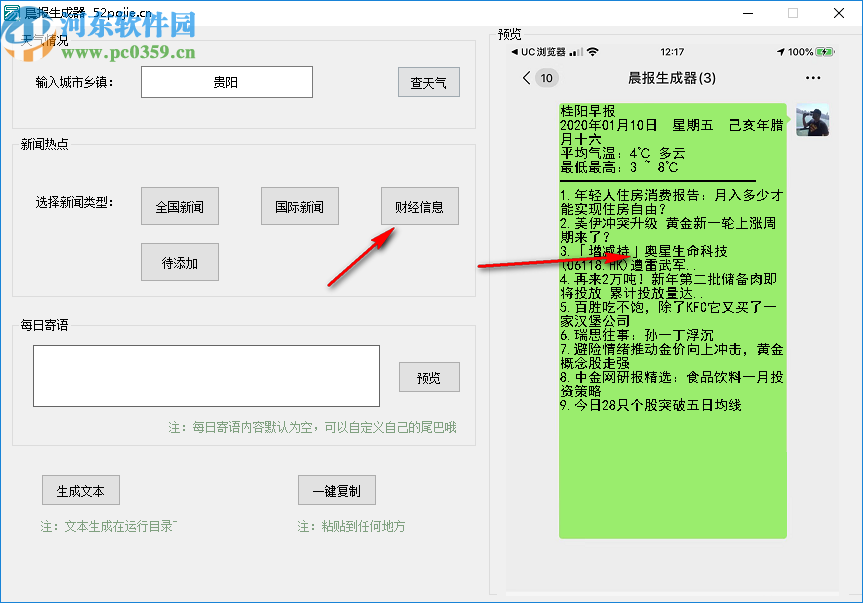Click the app icon in the title bar
Viewport: 863px width, 603px height.
click(x=11, y=13)
